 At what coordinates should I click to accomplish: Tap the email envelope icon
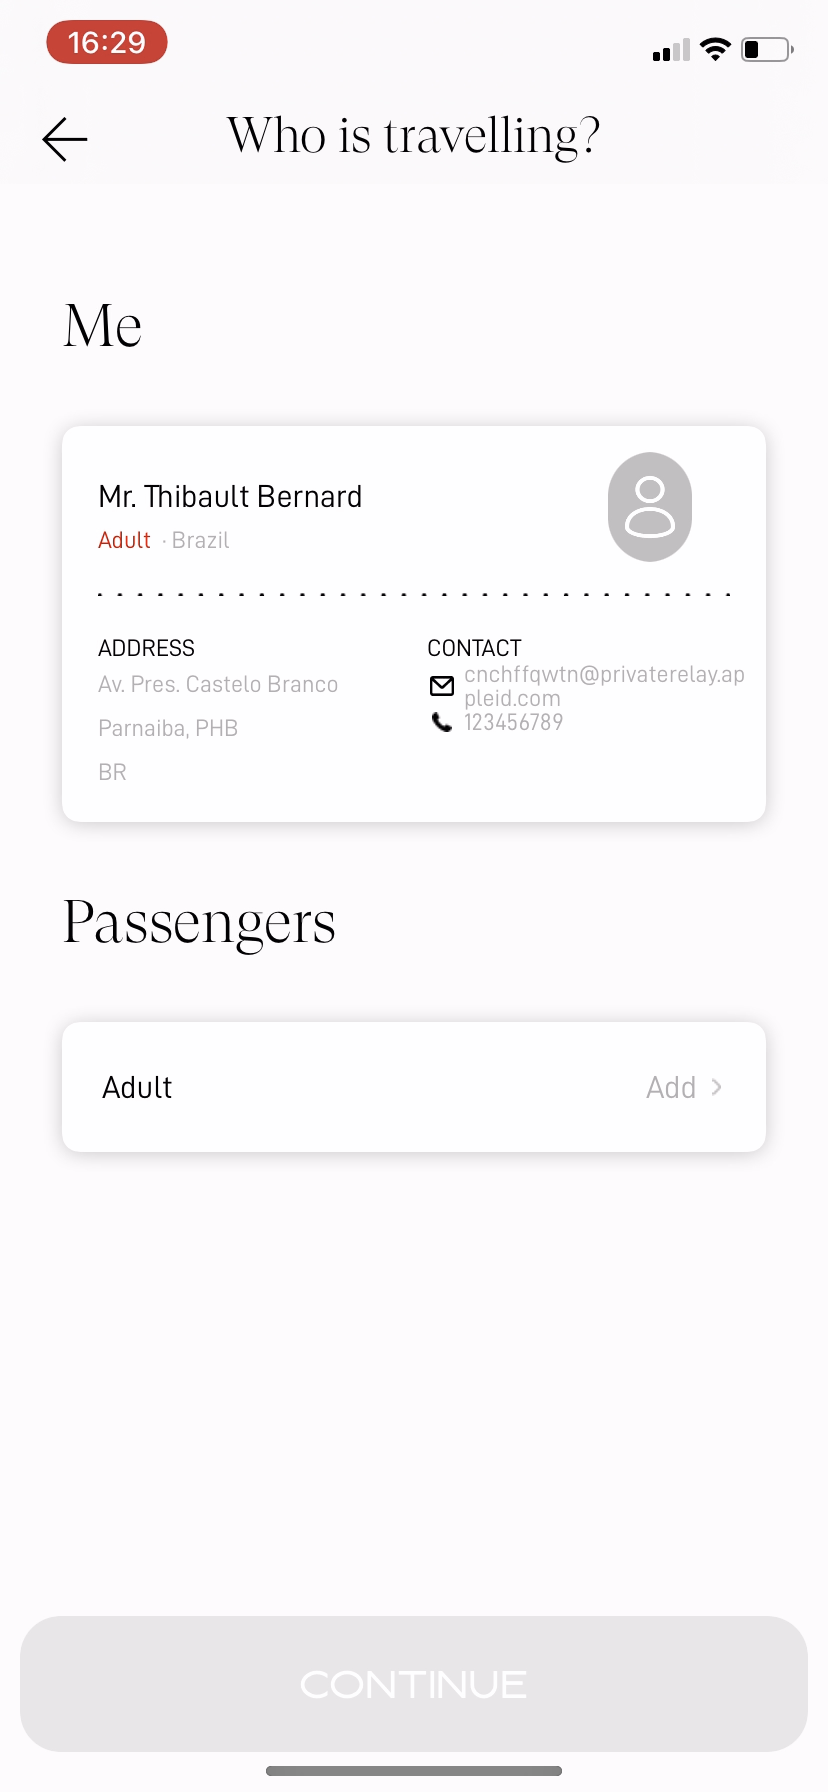point(442,686)
